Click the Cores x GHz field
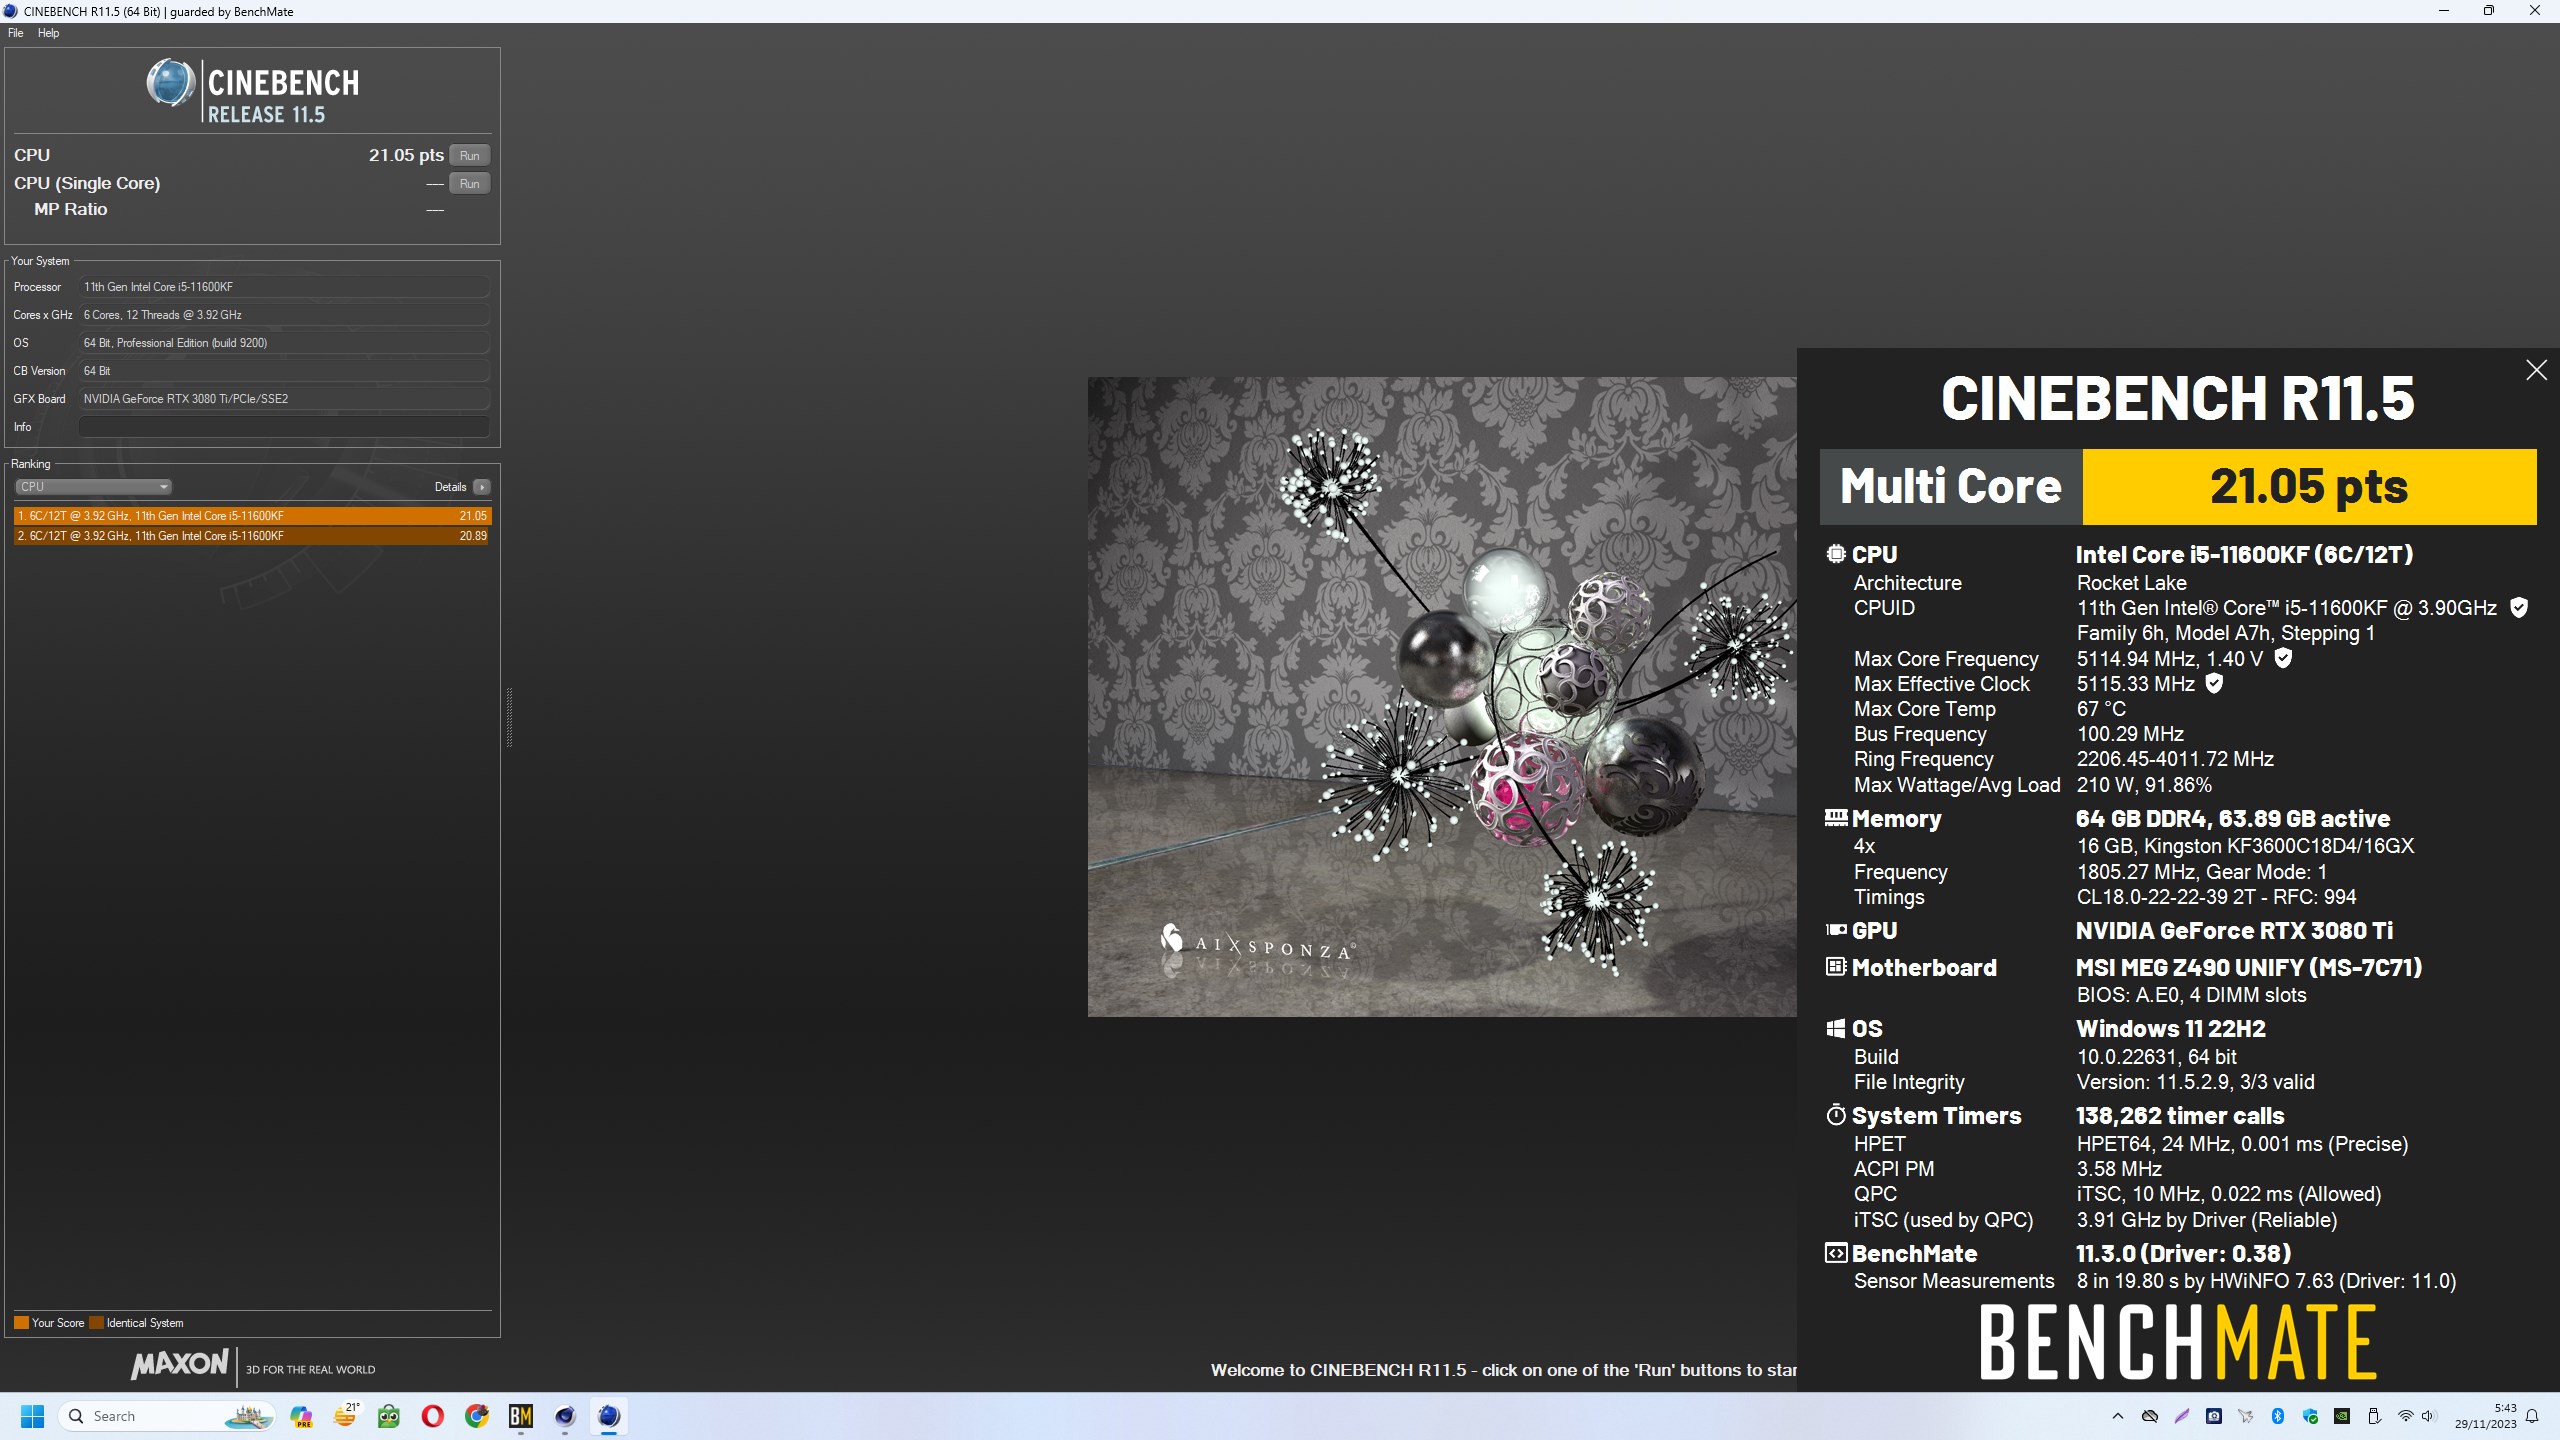 (284, 315)
